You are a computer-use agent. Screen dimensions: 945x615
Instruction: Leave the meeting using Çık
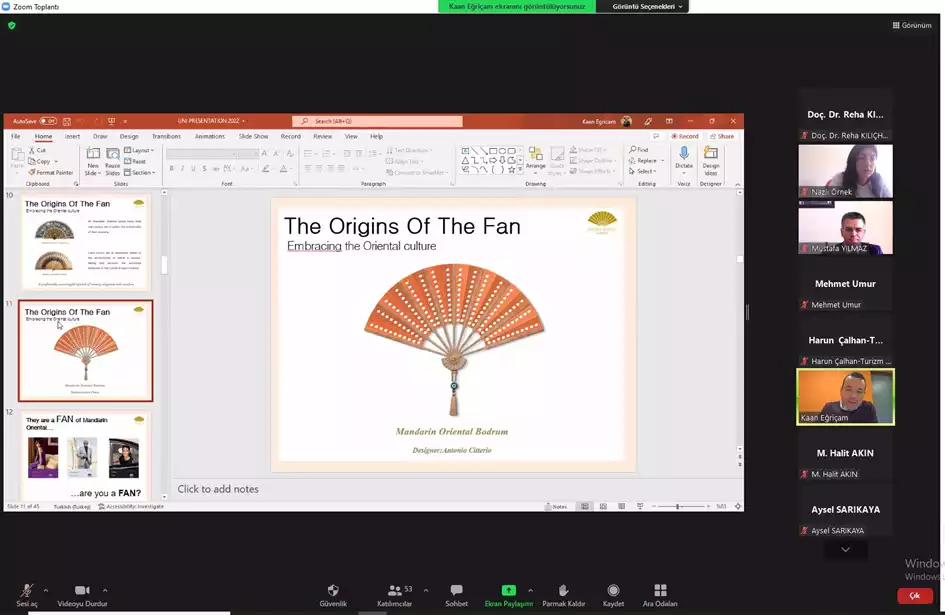(x=914, y=596)
